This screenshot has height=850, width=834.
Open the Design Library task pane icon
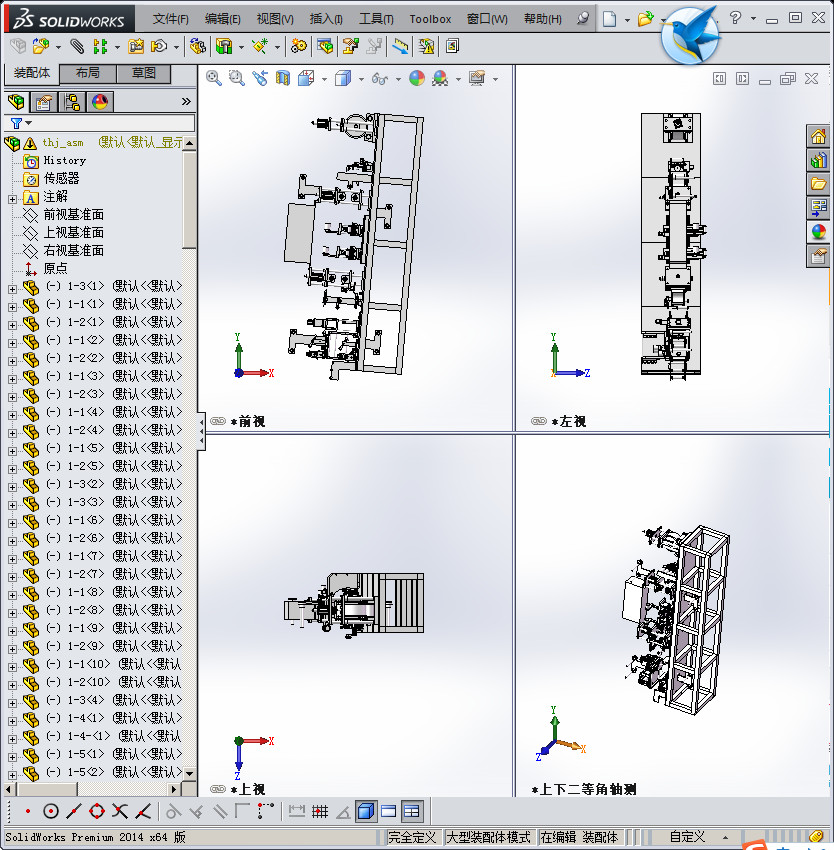coord(818,159)
